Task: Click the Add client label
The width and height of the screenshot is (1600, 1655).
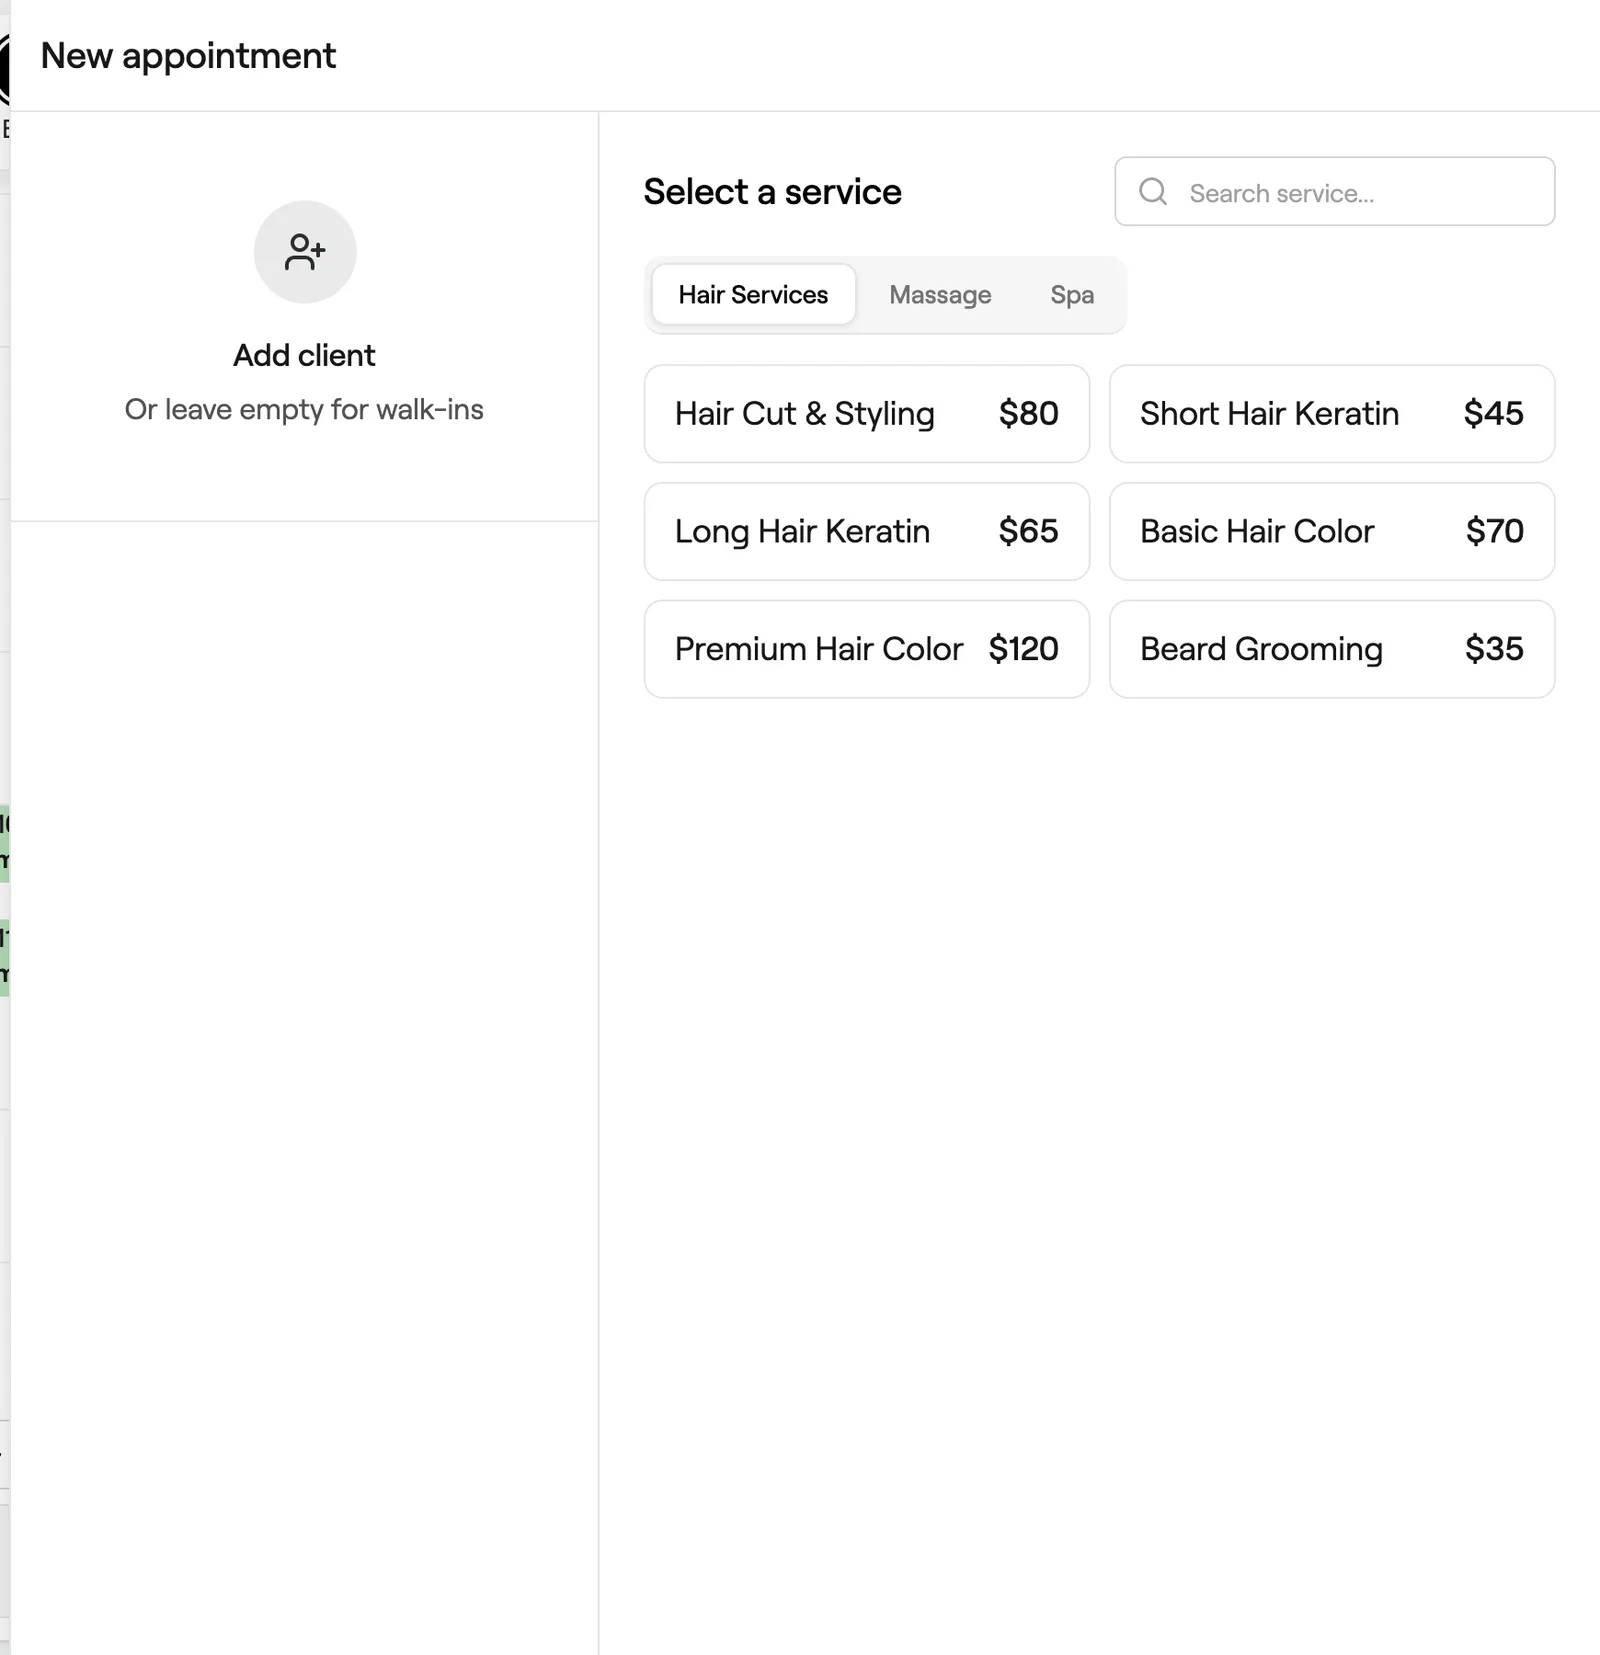Action: [304, 355]
